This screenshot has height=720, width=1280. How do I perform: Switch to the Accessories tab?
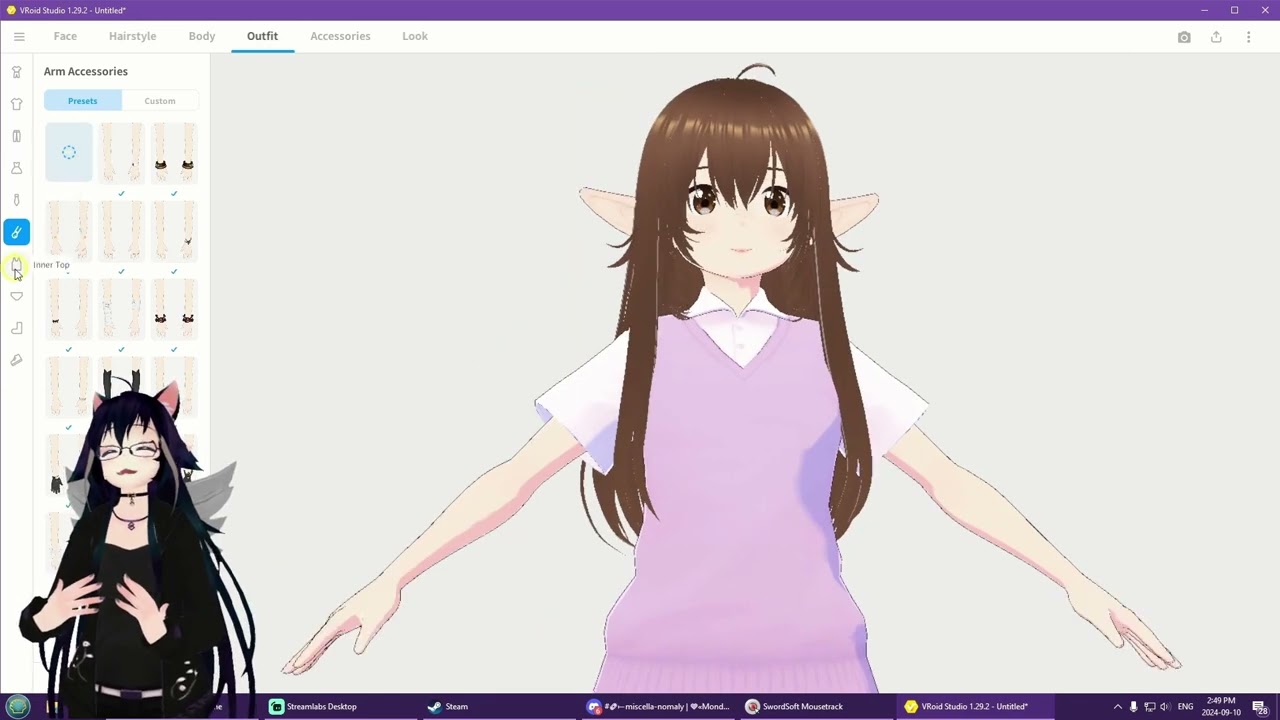(340, 36)
